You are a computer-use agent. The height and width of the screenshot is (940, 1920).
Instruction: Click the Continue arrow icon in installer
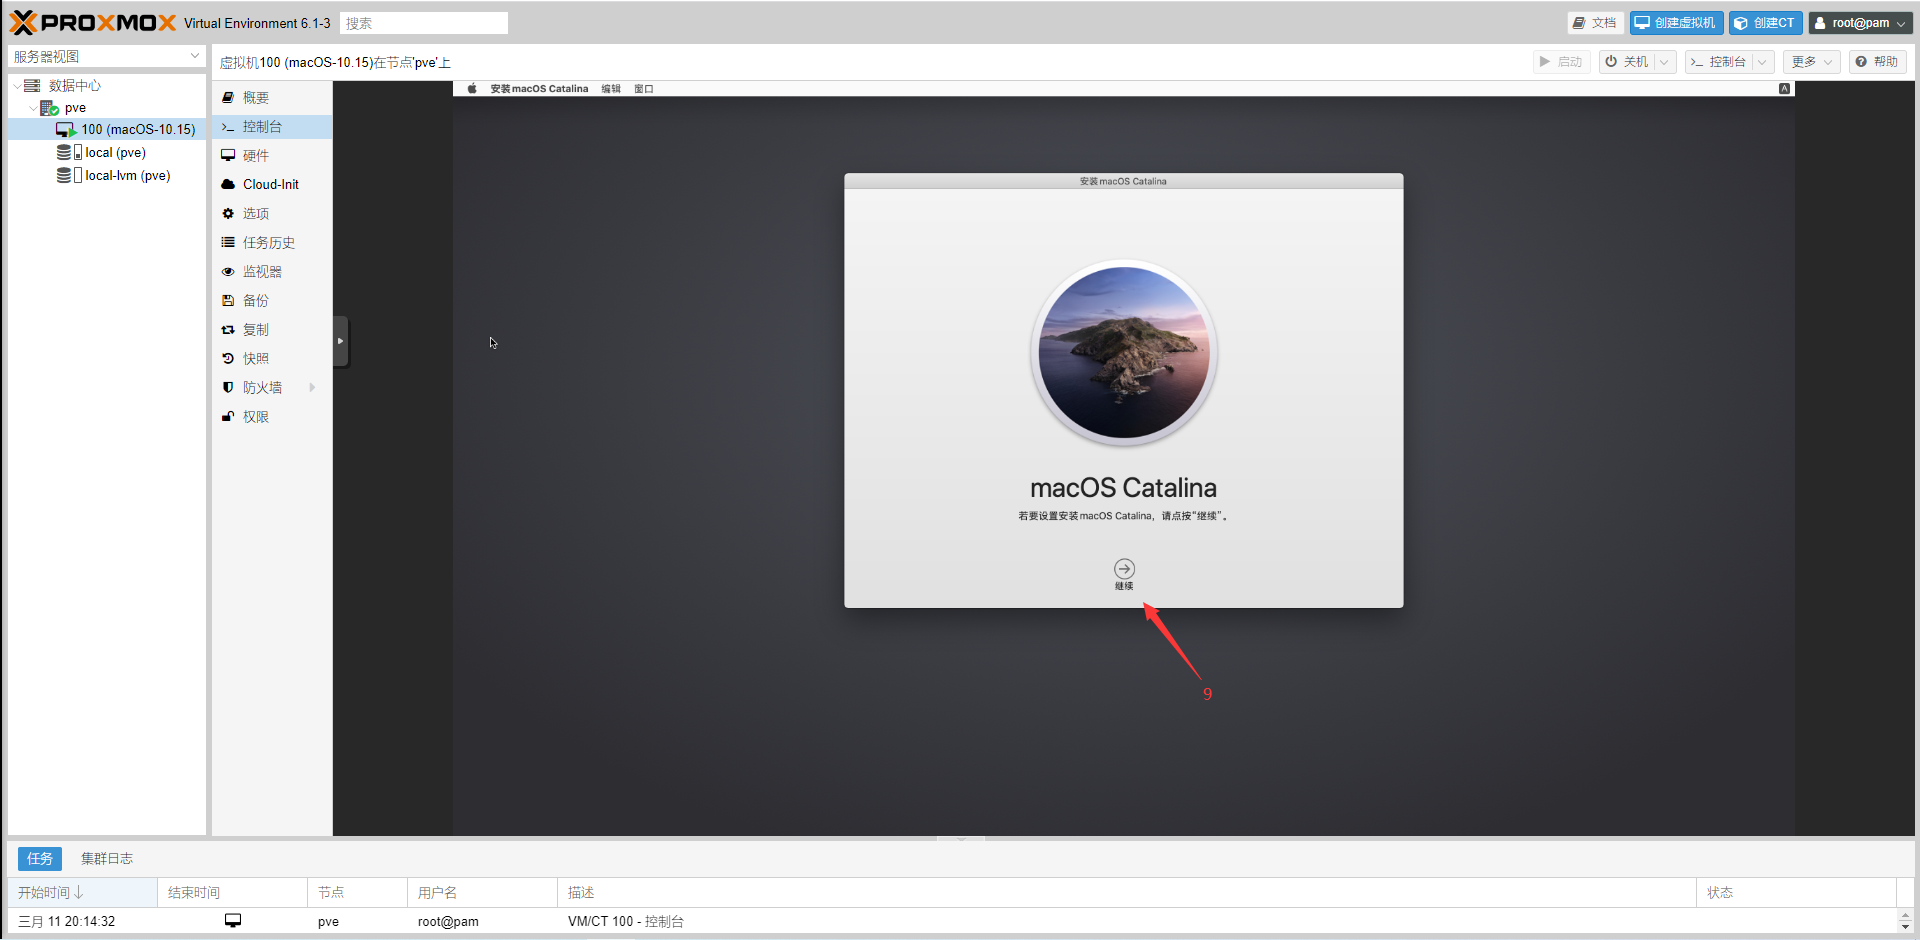click(x=1124, y=568)
